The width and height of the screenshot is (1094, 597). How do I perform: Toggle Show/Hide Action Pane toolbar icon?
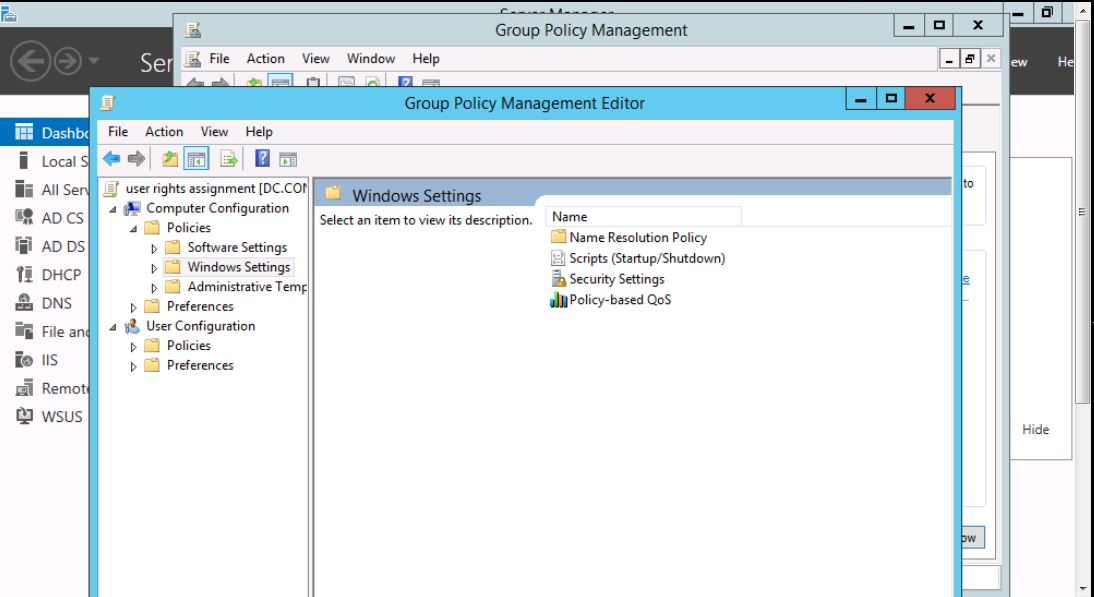coord(288,158)
